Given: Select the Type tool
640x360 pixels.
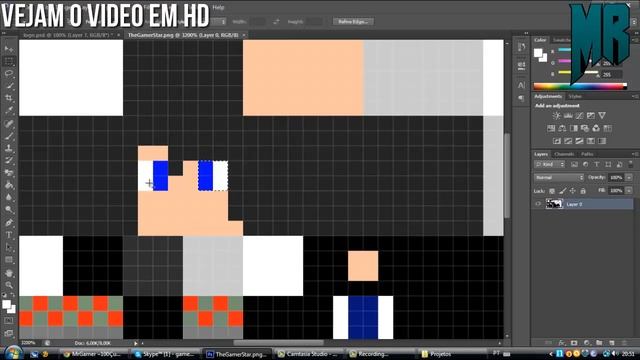Looking at the screenshot, I should pyautogui.click(x=9, y=235).
